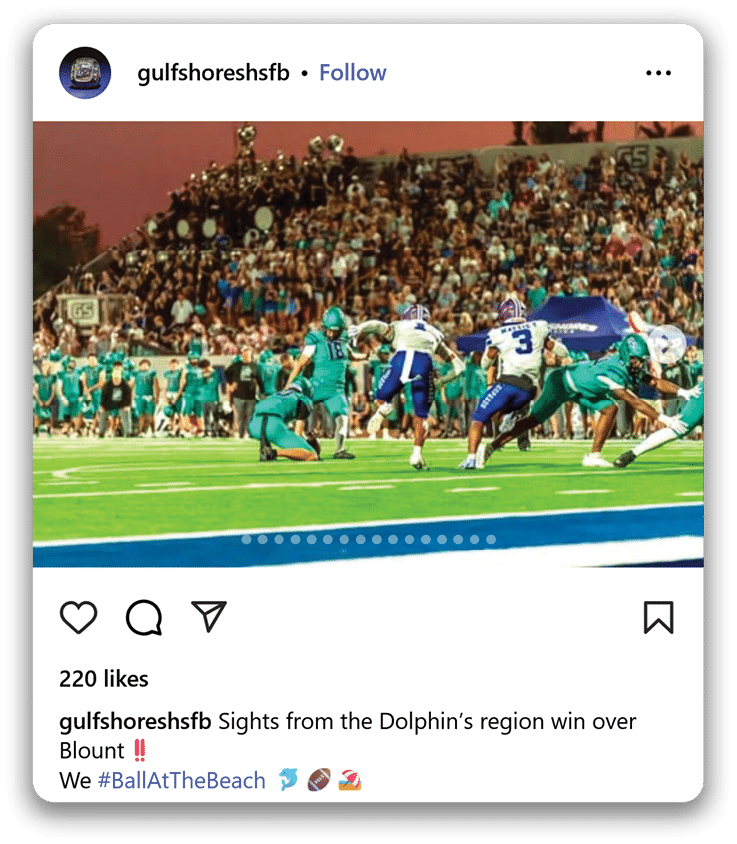737x844 pixels.
Task: Follow the gulfshoreshsfb account
Action: [353, 73]
